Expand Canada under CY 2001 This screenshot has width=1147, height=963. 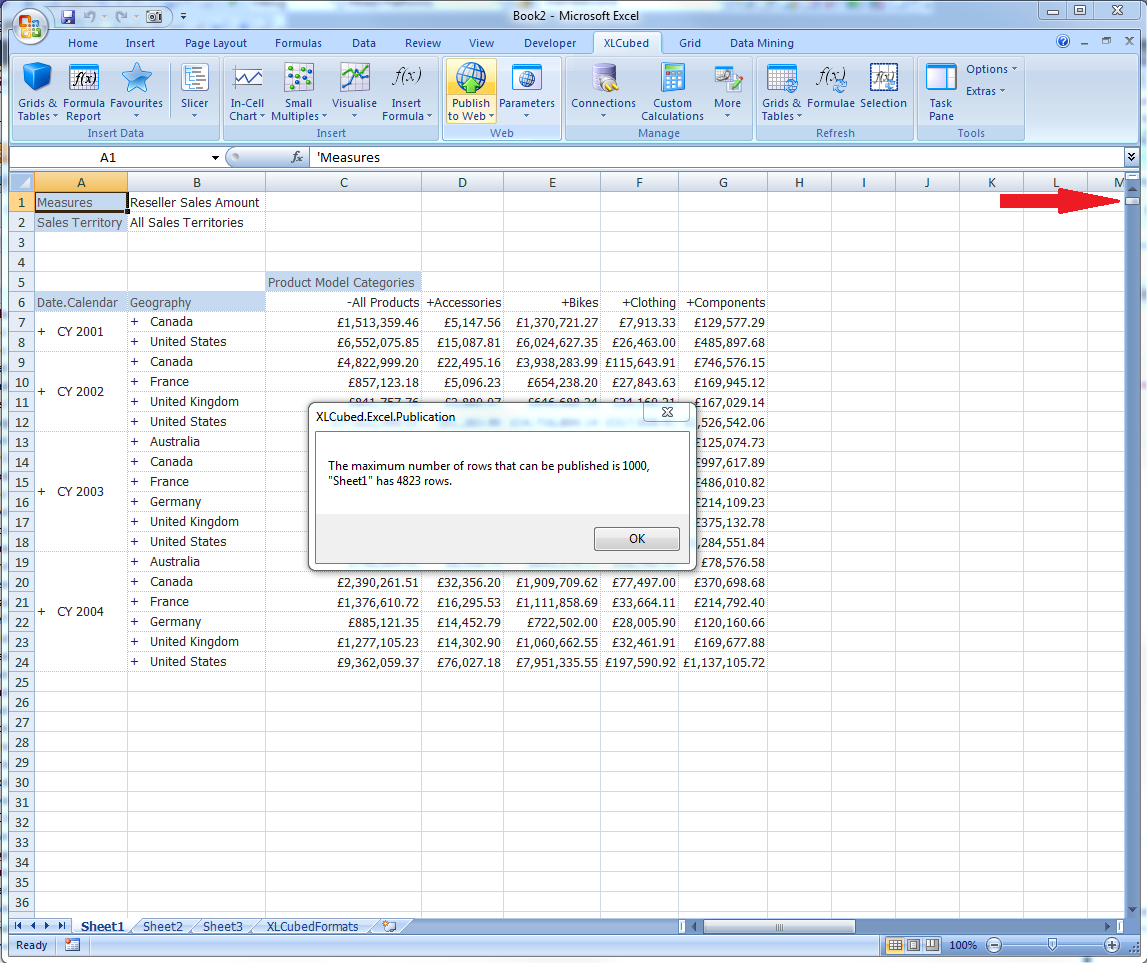135,322
